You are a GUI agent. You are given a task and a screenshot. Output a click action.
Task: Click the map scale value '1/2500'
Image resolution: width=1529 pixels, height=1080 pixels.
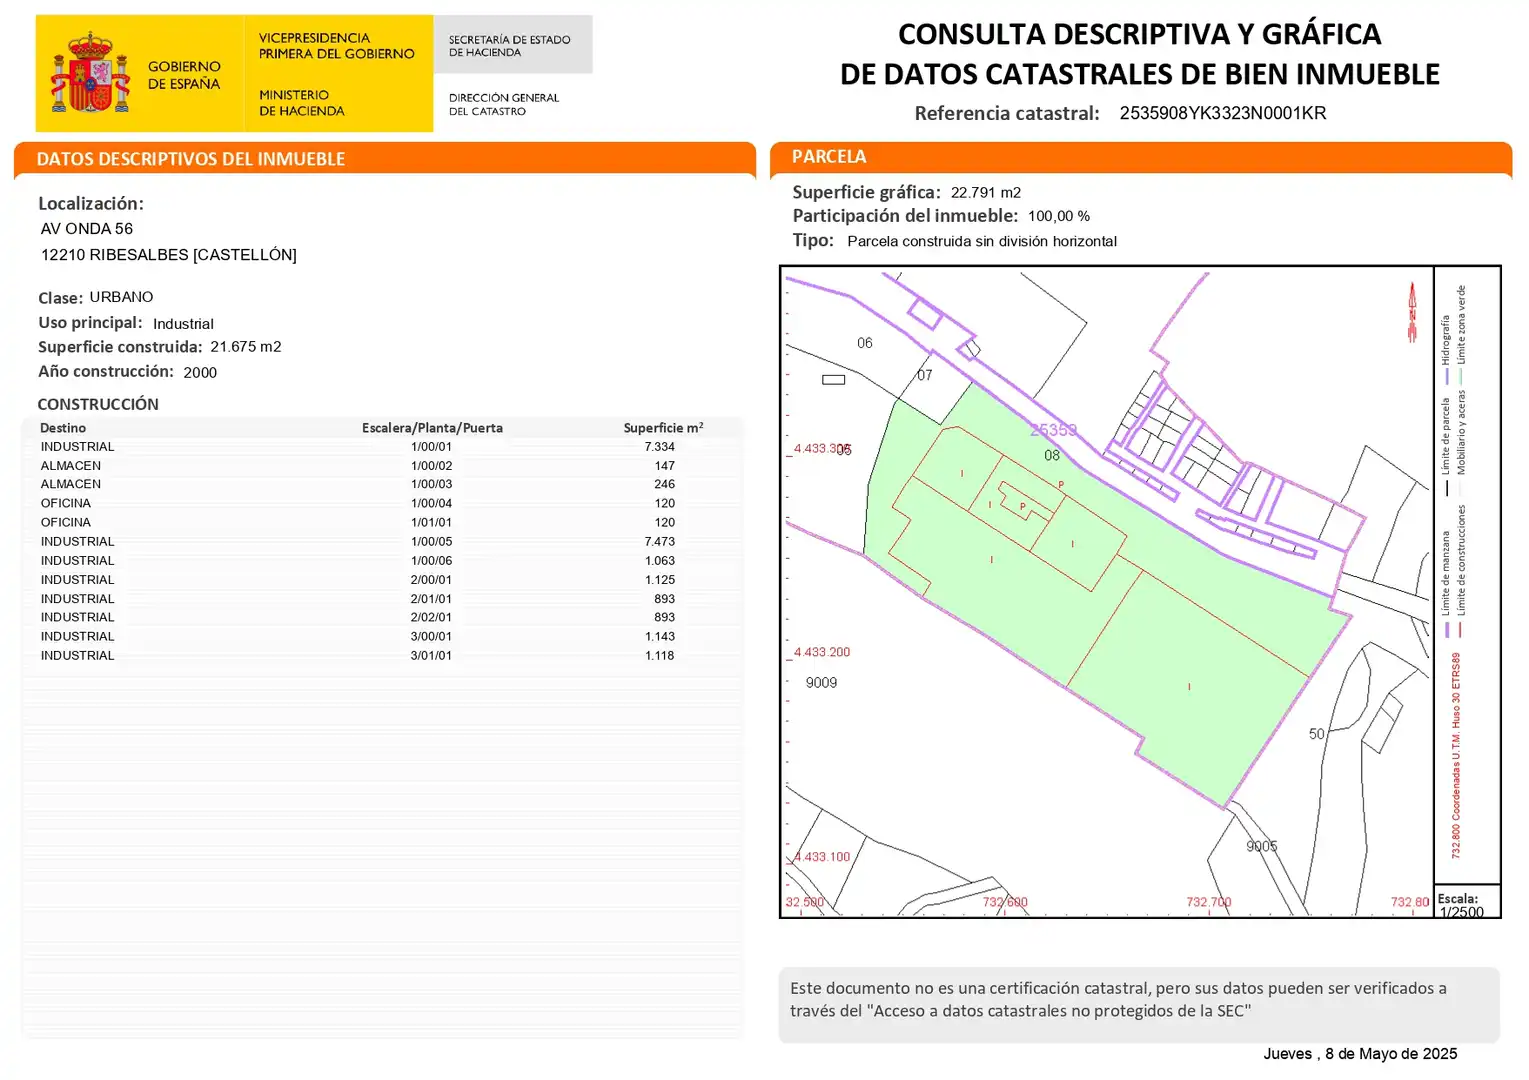pos(1462,912)
